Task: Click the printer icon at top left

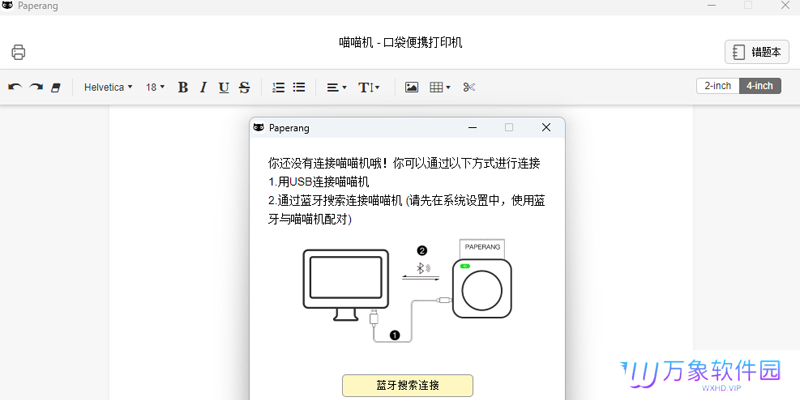Action: [x=18, y=52]
